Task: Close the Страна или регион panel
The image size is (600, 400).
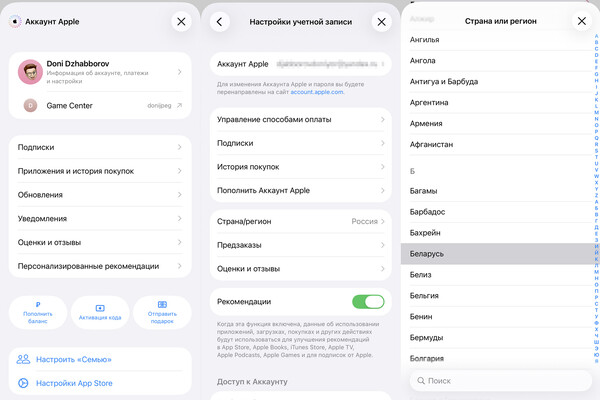Action: (582, 21)
